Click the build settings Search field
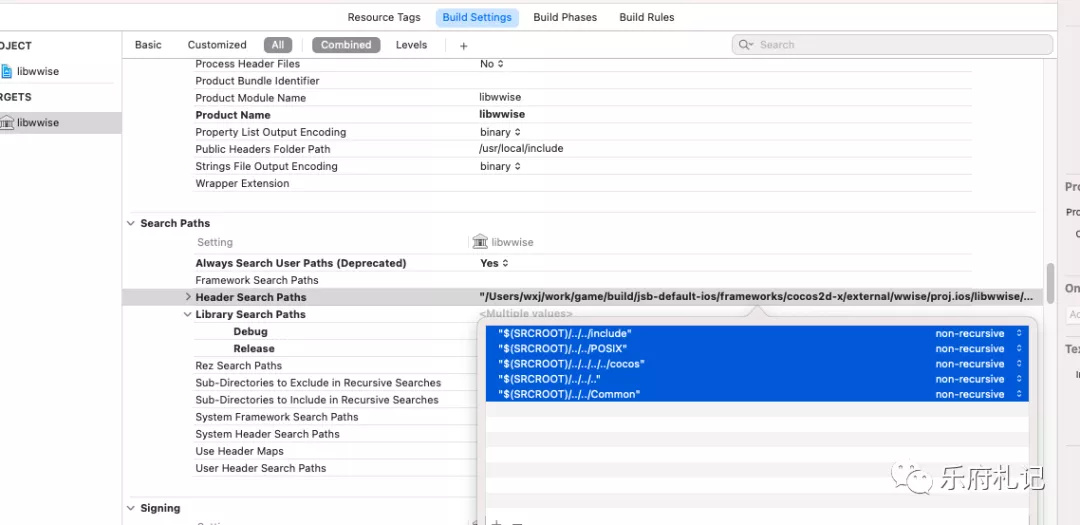Screen dimensions: 1080x525 [892, 45]
